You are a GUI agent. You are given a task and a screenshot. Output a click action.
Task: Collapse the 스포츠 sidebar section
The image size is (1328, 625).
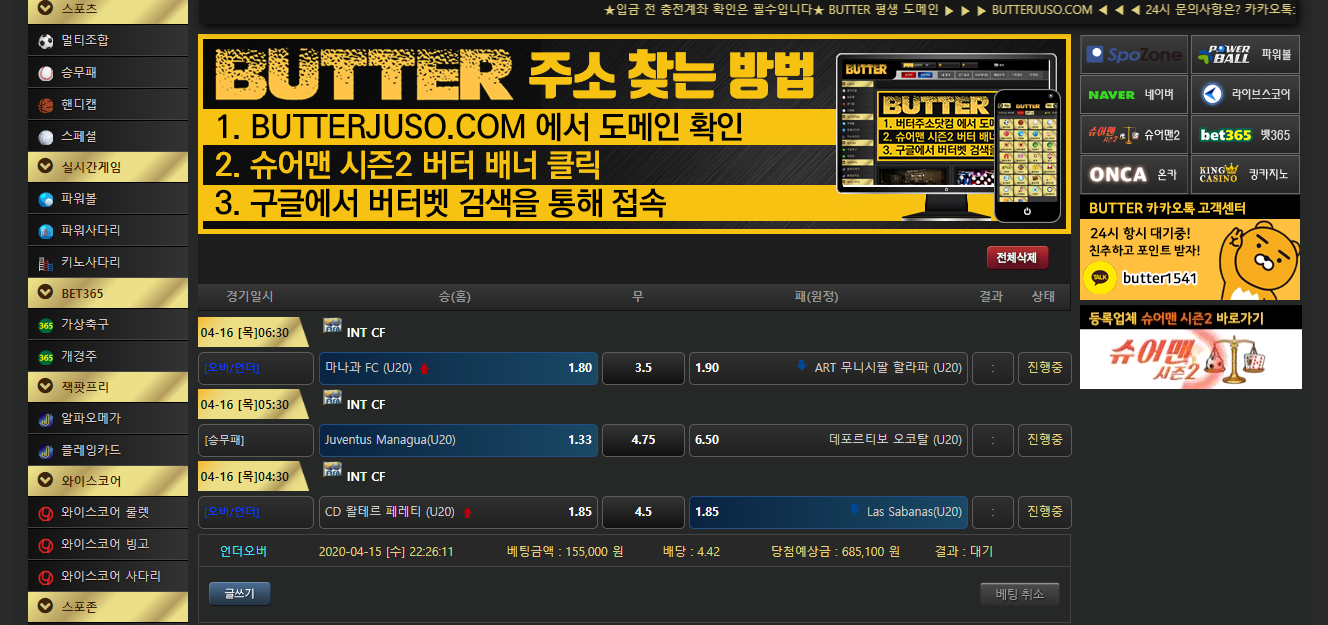[x=45, y=9]
